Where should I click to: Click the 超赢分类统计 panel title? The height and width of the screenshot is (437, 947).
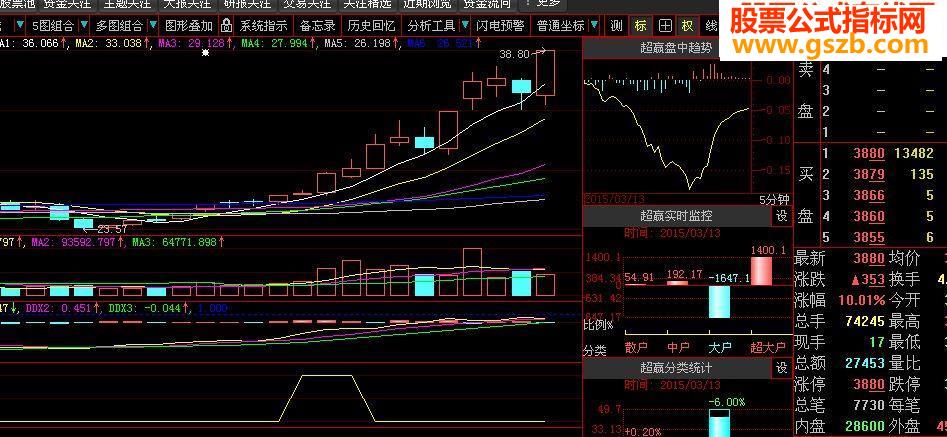(676, 367)
